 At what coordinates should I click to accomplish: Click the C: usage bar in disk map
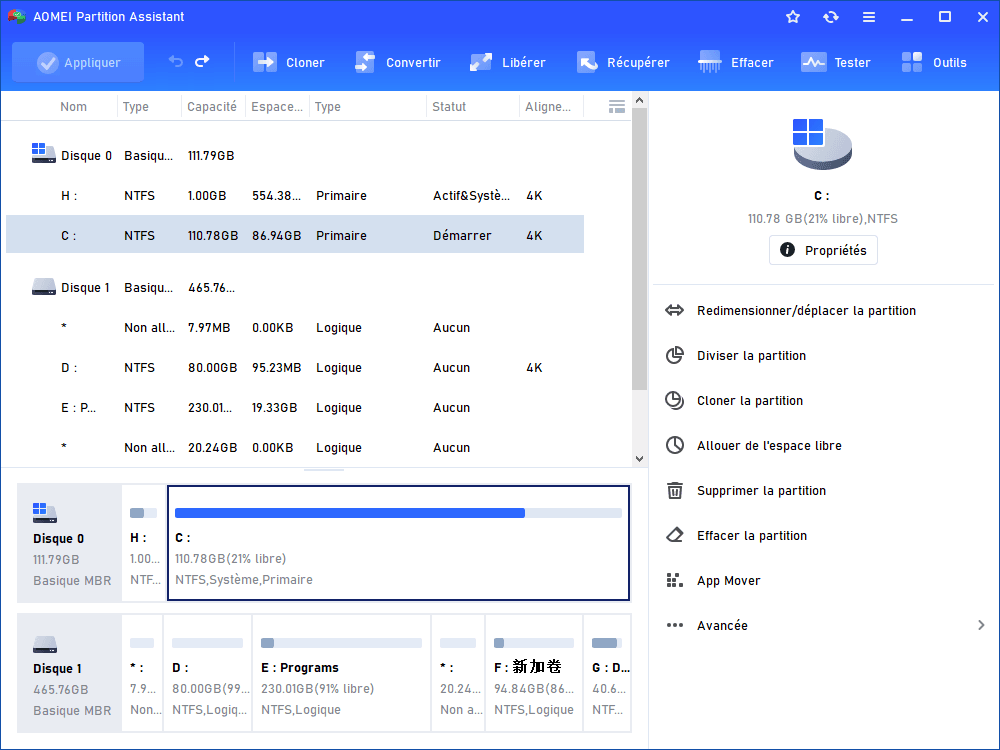click(x=398, y=513)
